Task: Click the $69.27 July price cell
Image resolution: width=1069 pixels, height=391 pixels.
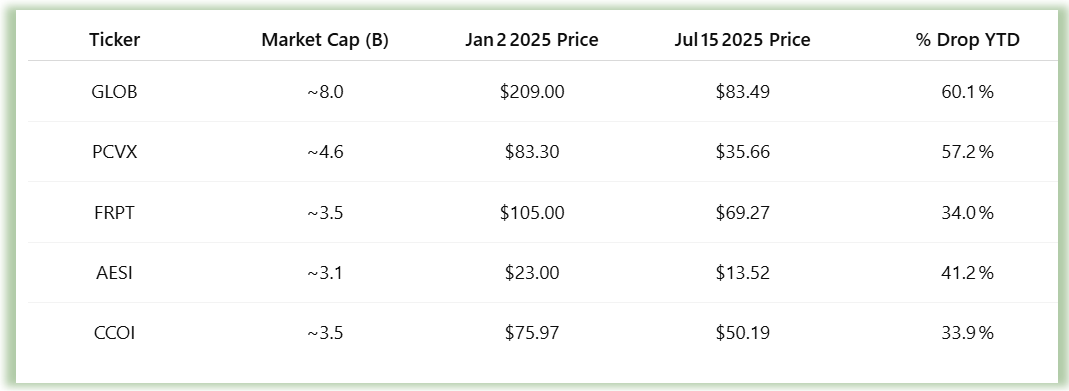Action: [x=742, y=213]
